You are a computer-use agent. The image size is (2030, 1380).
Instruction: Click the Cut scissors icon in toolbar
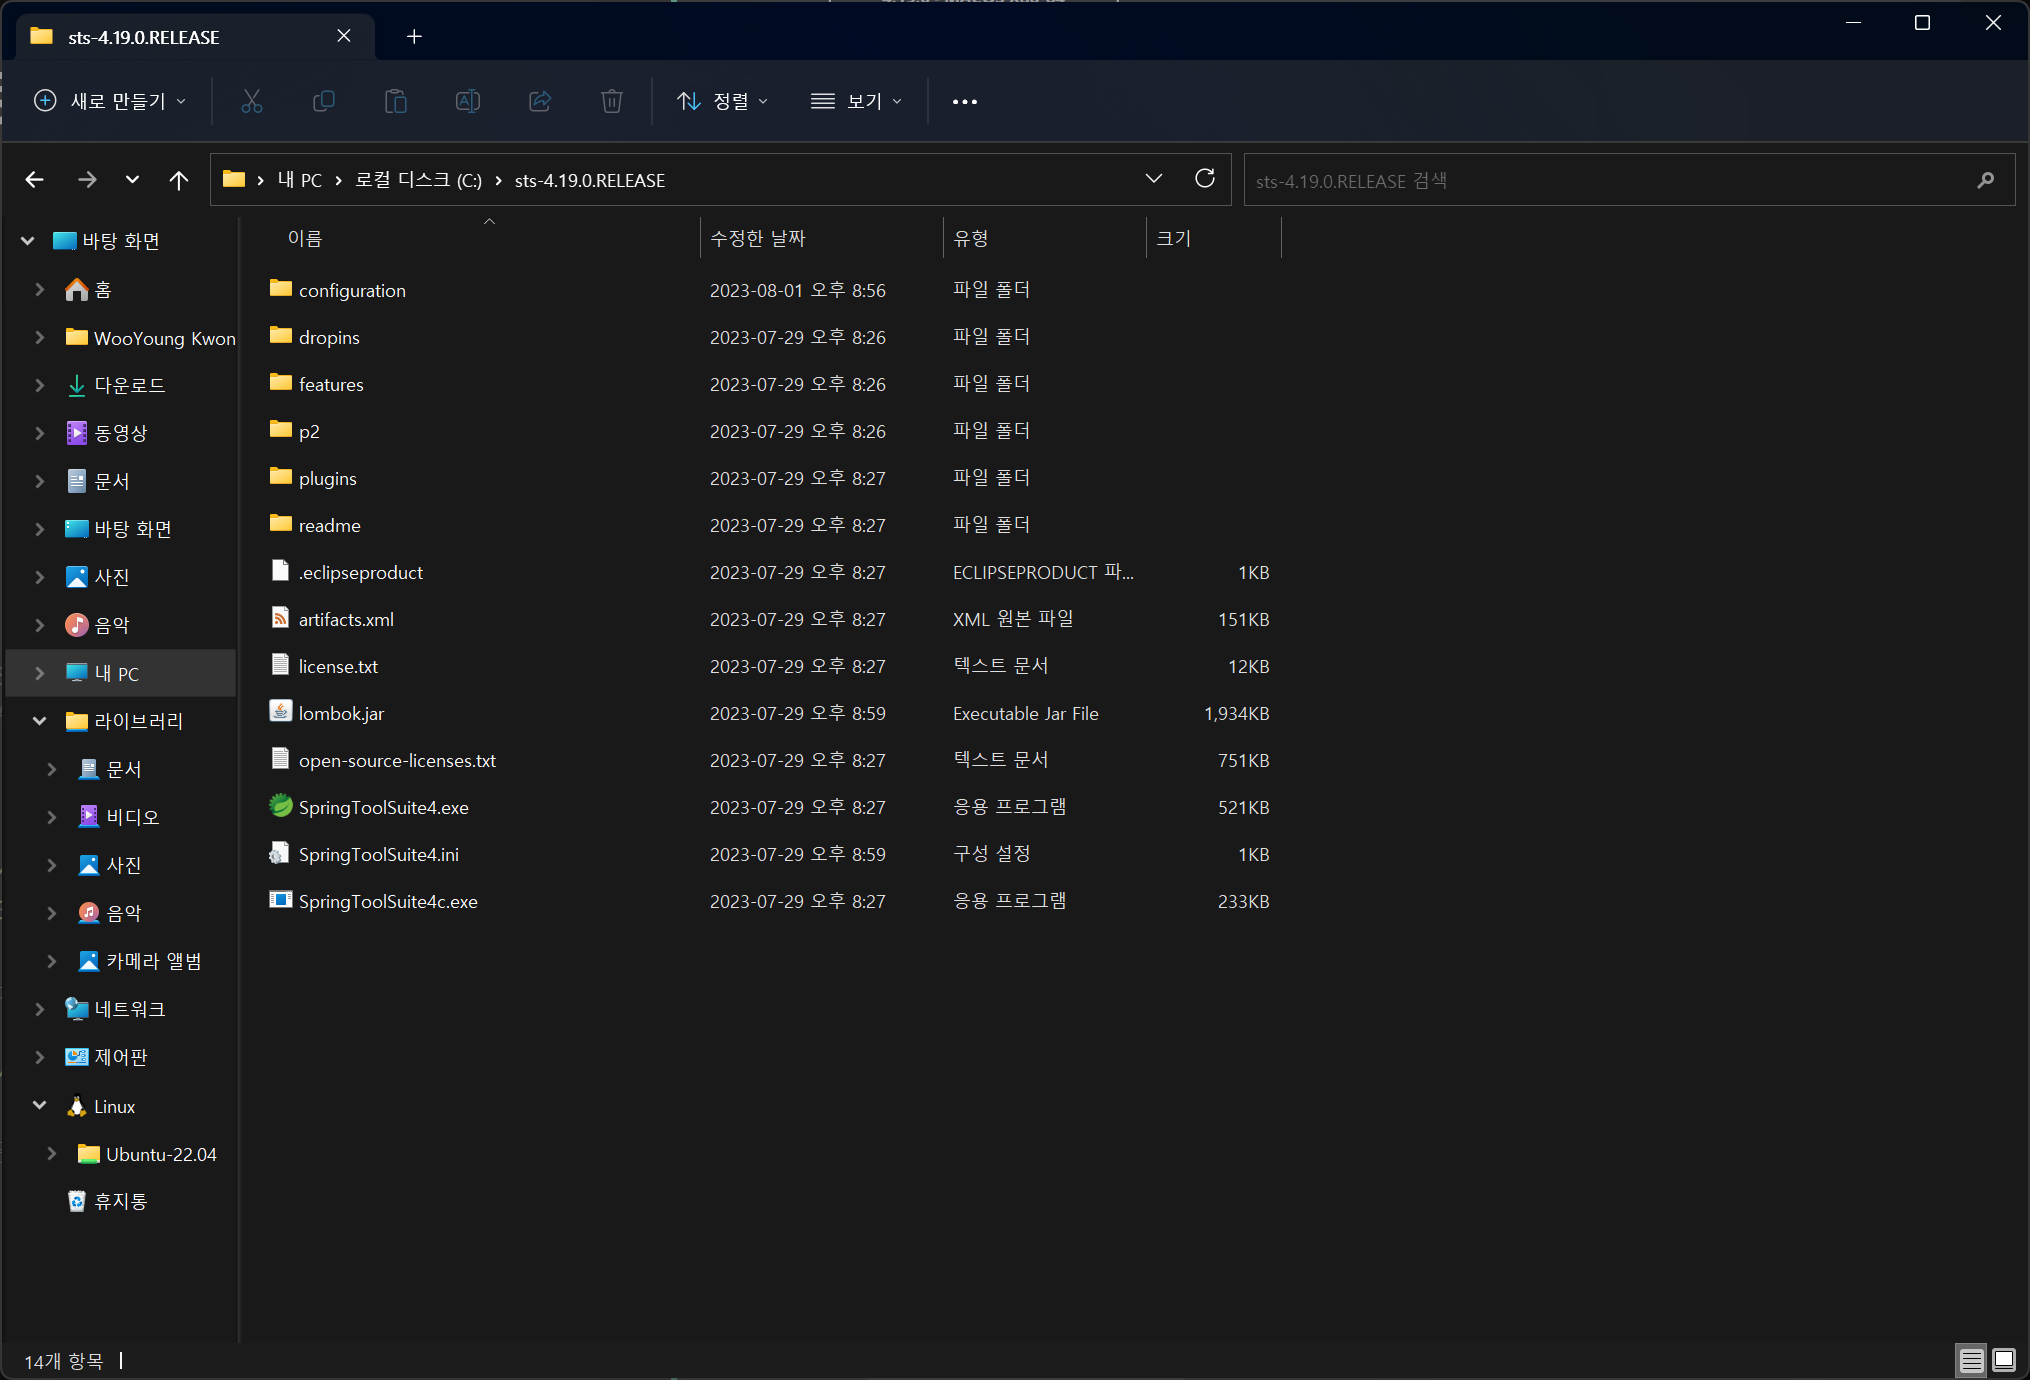point(252,101)
